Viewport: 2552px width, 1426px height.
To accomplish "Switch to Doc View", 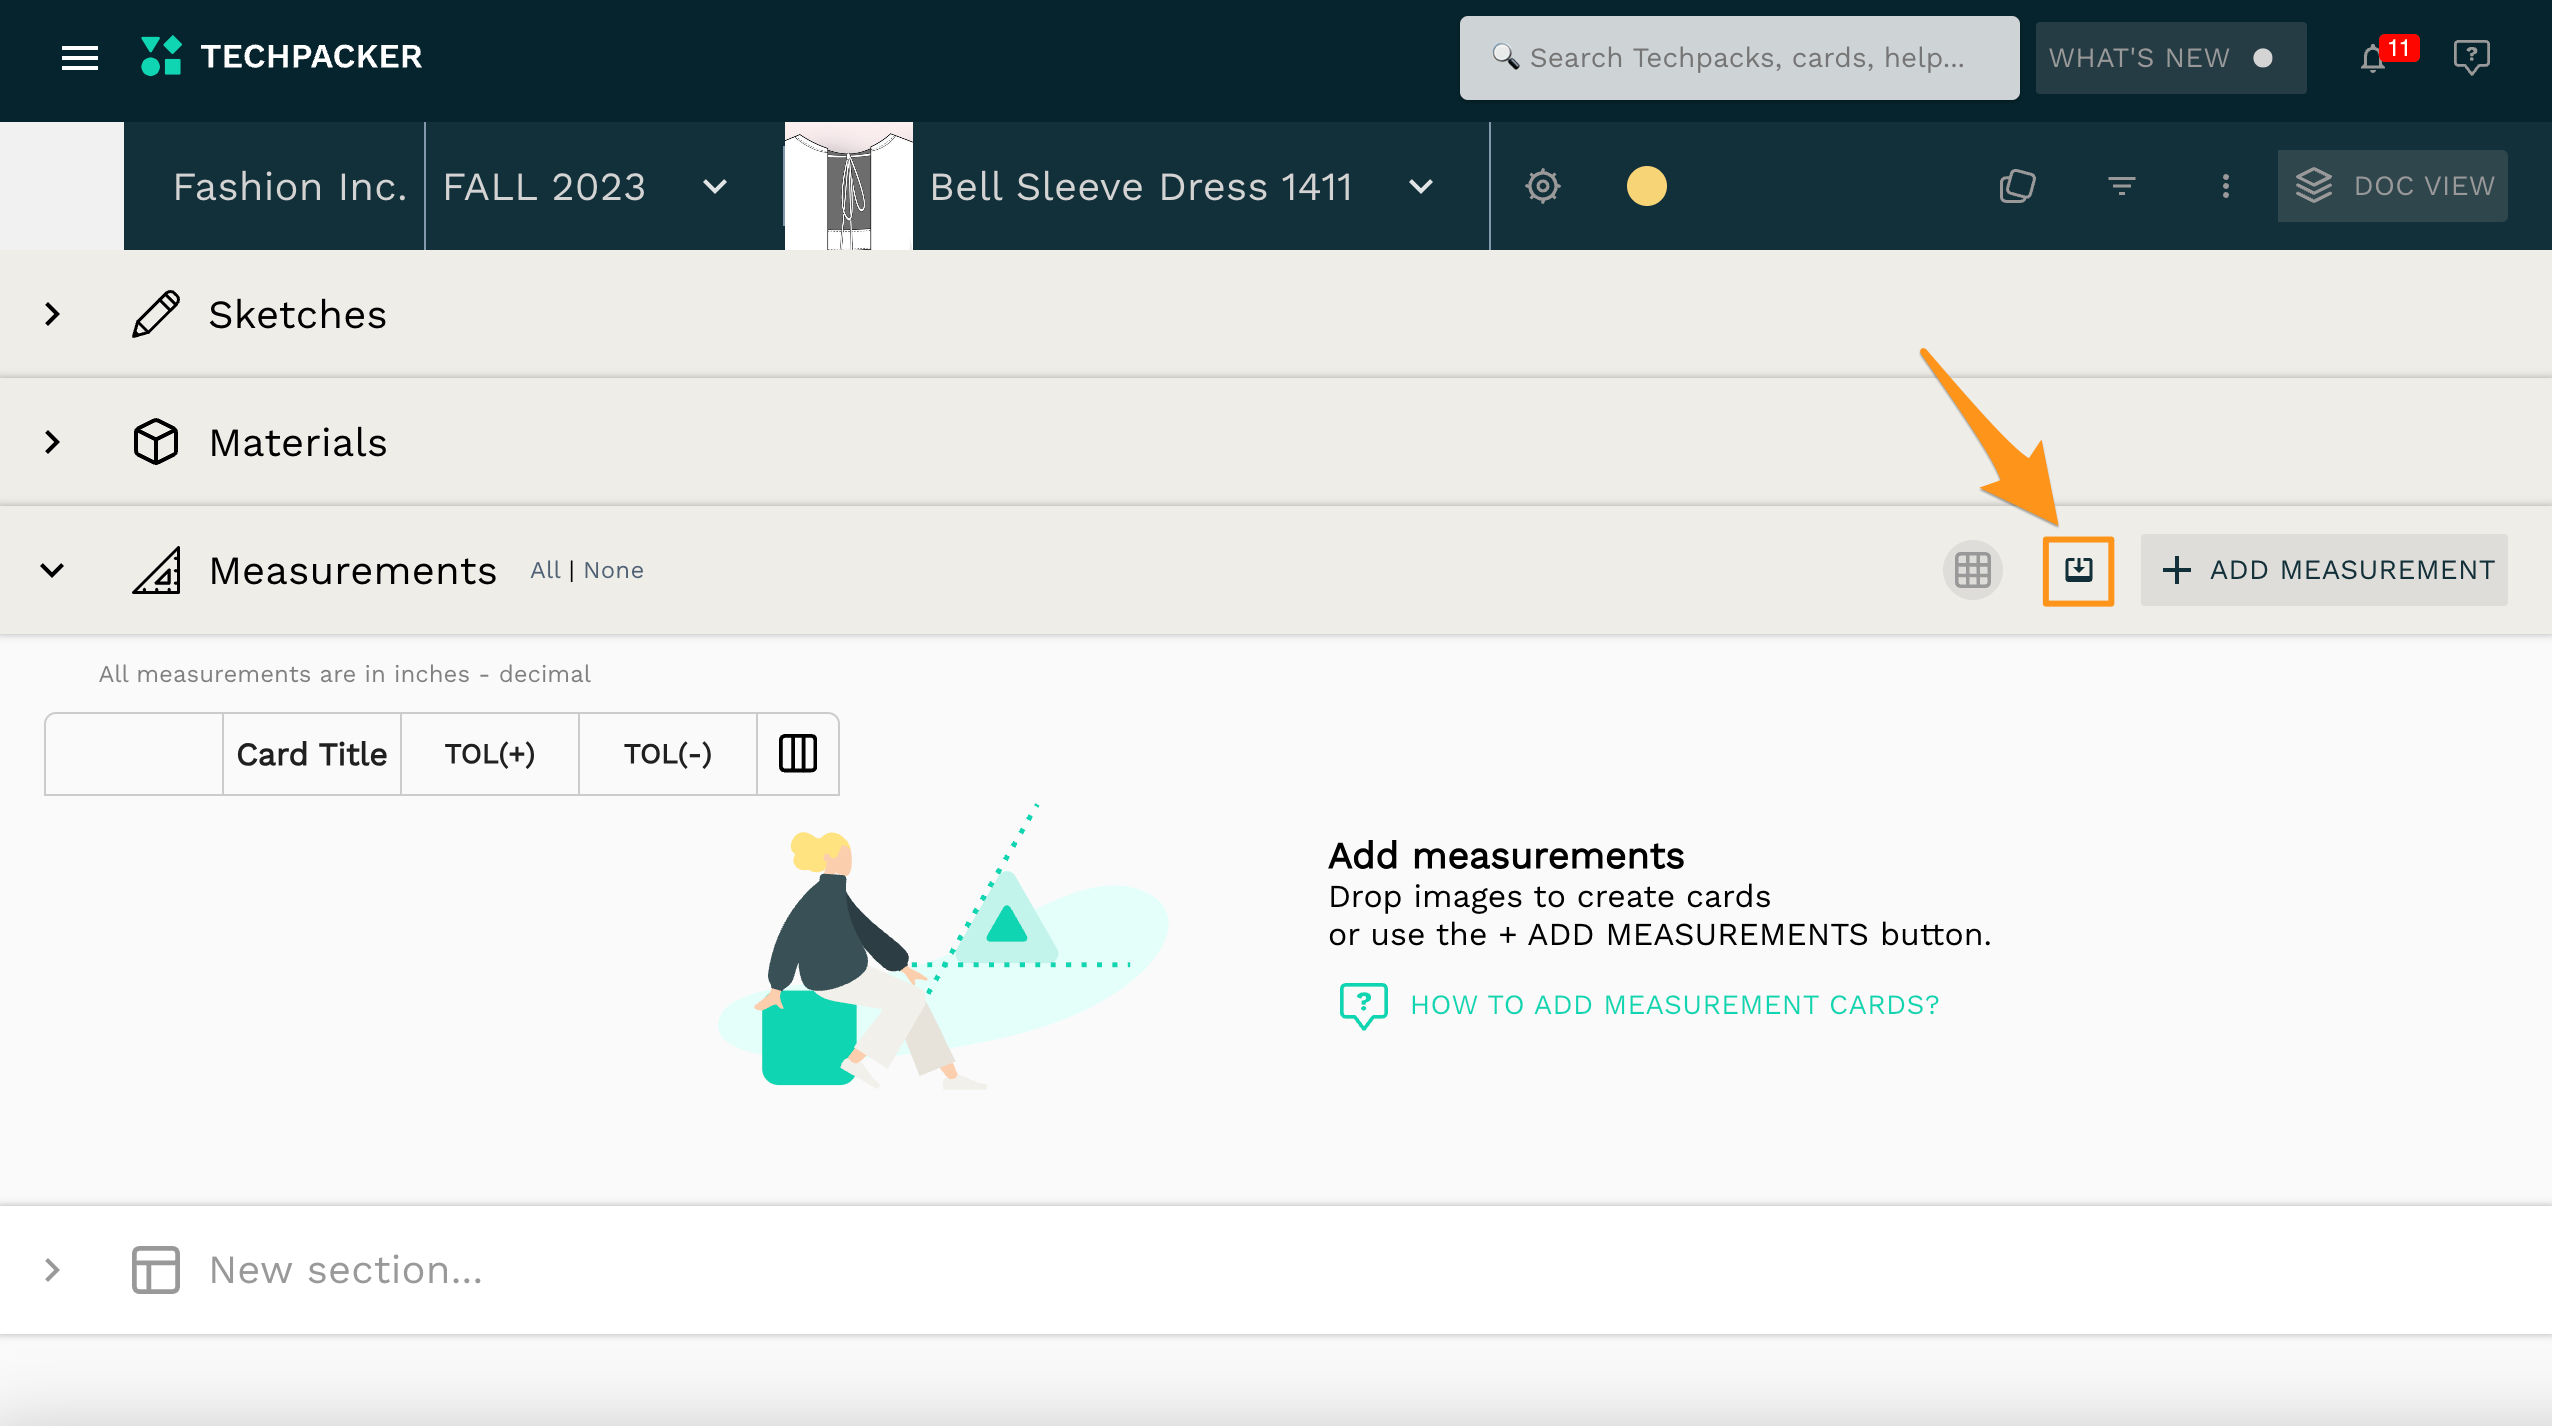I will coord(2392,186).
